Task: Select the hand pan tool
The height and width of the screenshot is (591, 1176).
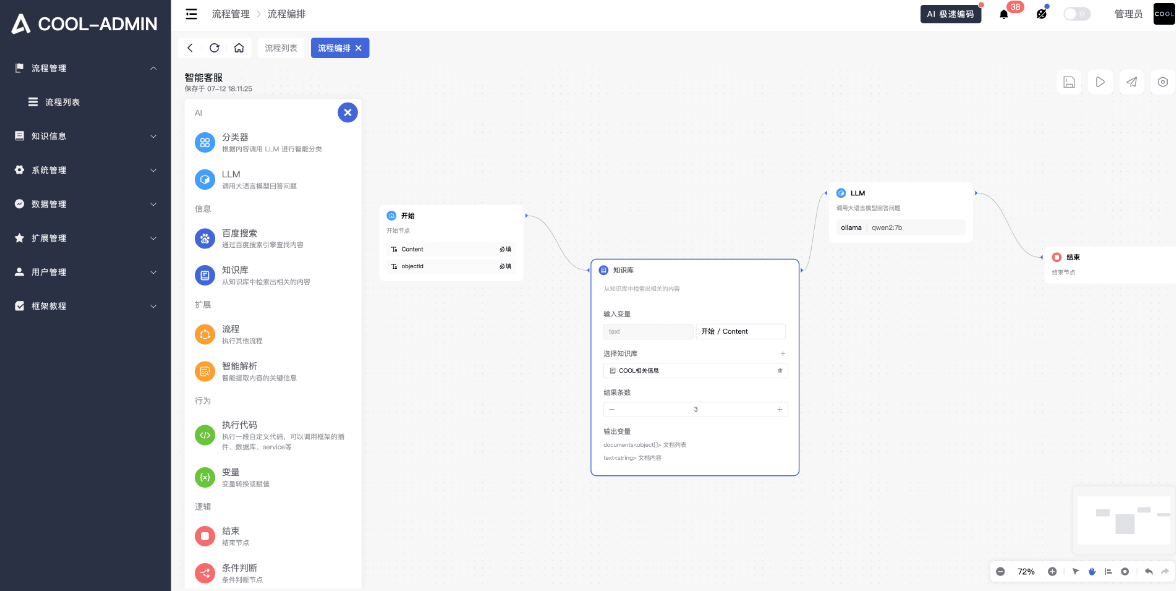Action: pos(1092,572)
